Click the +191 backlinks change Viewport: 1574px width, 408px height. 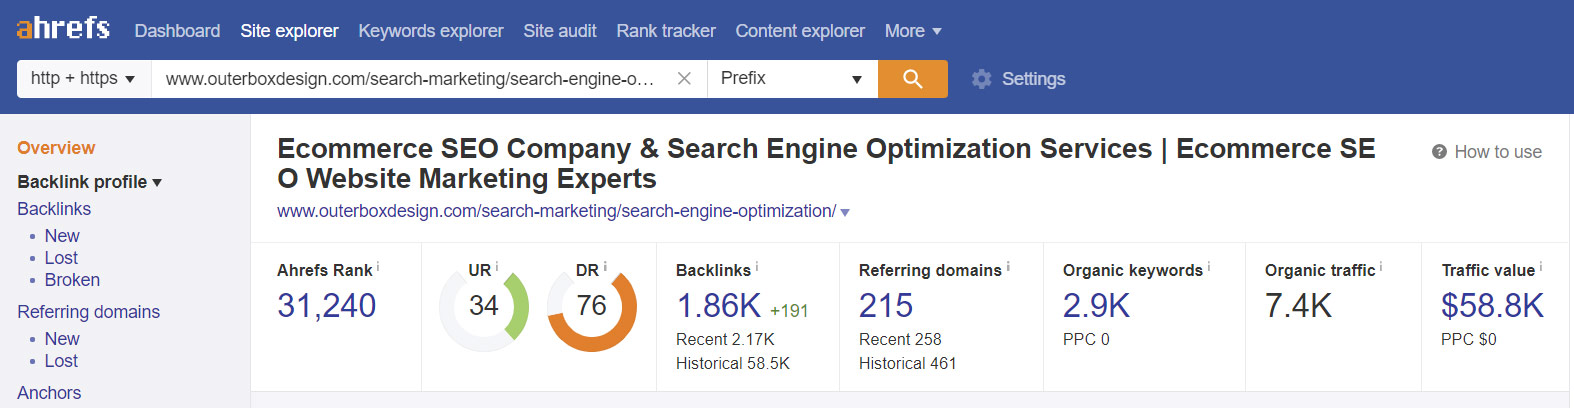[x=789, y=311]
